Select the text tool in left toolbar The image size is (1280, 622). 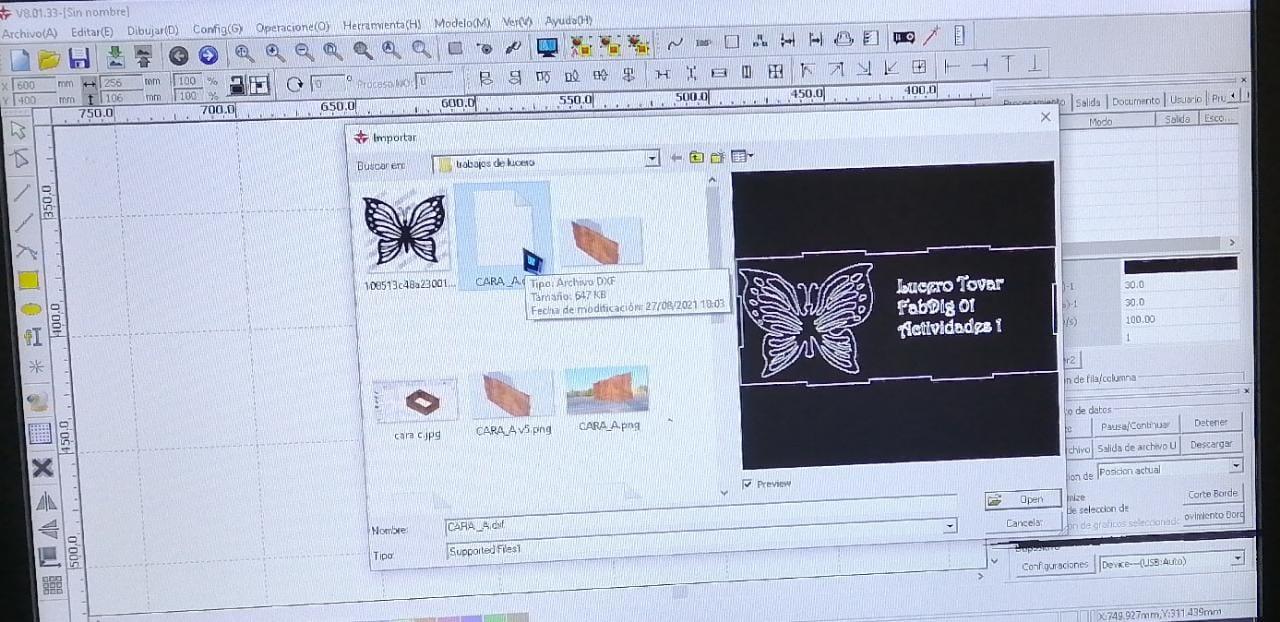pyautogui.click(x=32, y=337)
